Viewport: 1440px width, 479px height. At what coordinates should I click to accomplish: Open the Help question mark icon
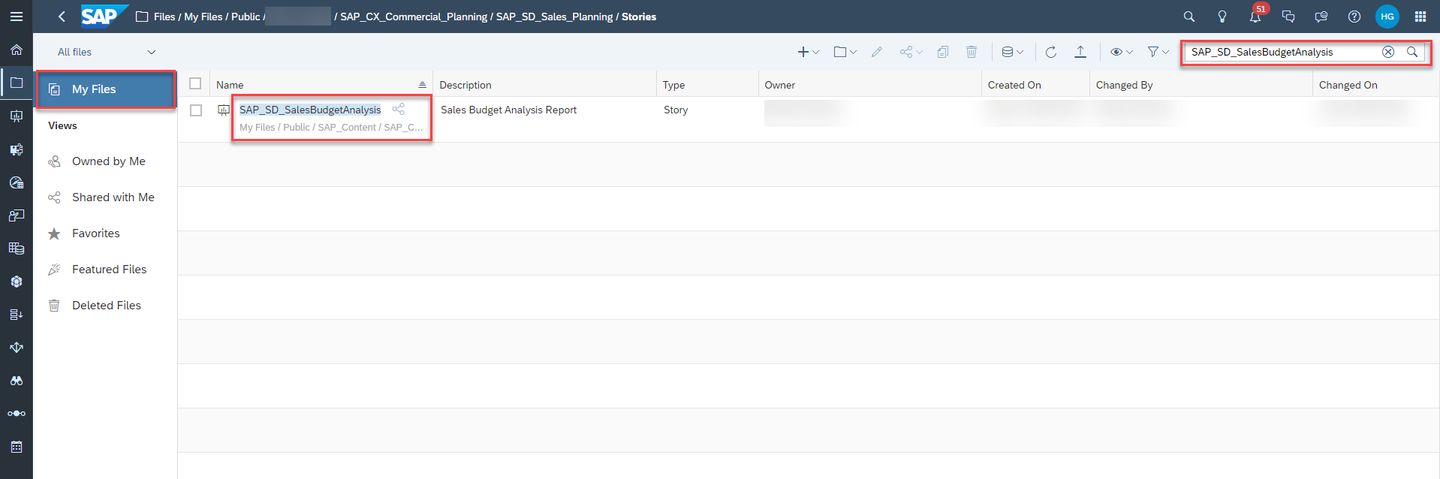[x=1354, y=17]
